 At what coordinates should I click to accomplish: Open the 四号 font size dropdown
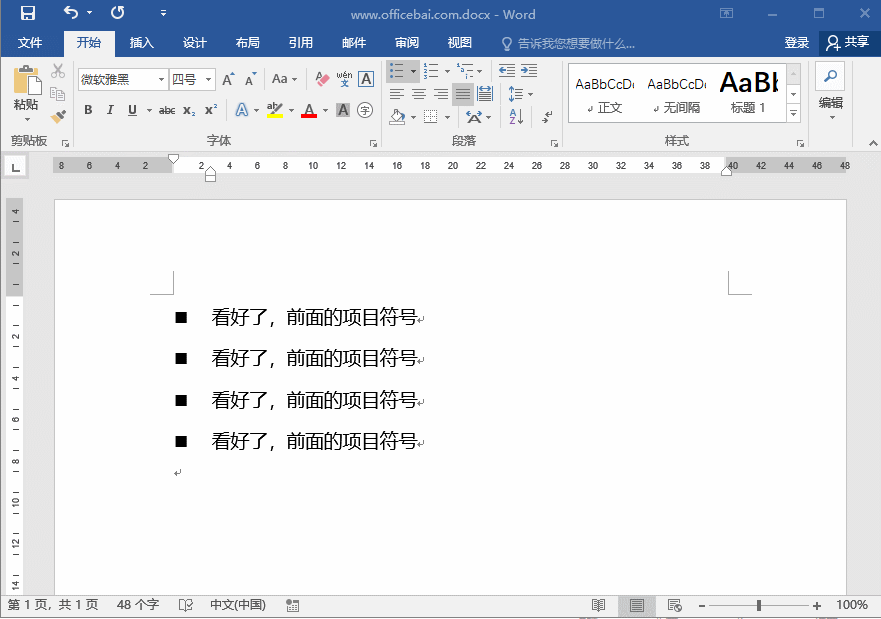208,80
